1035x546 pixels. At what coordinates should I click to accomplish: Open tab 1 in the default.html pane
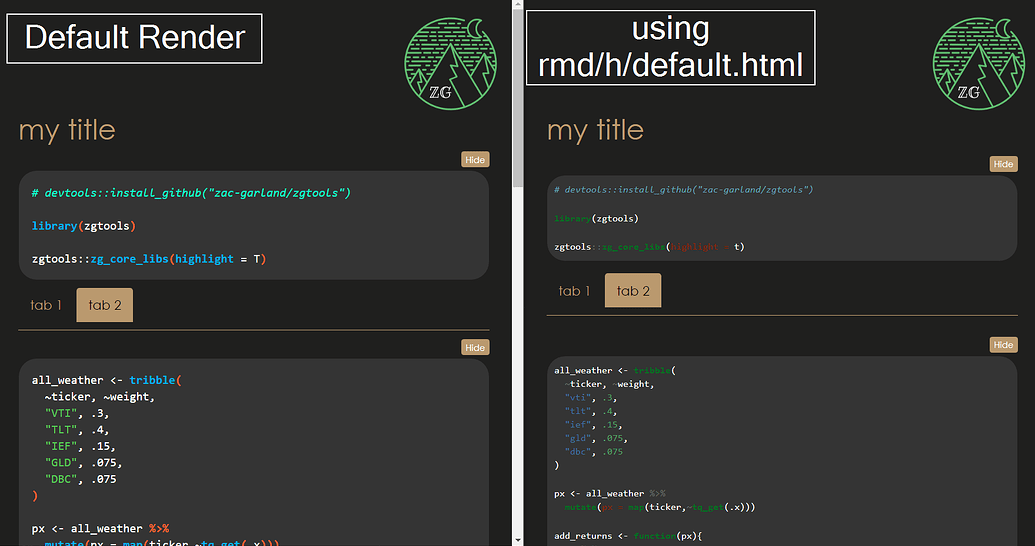click(575, 291)
